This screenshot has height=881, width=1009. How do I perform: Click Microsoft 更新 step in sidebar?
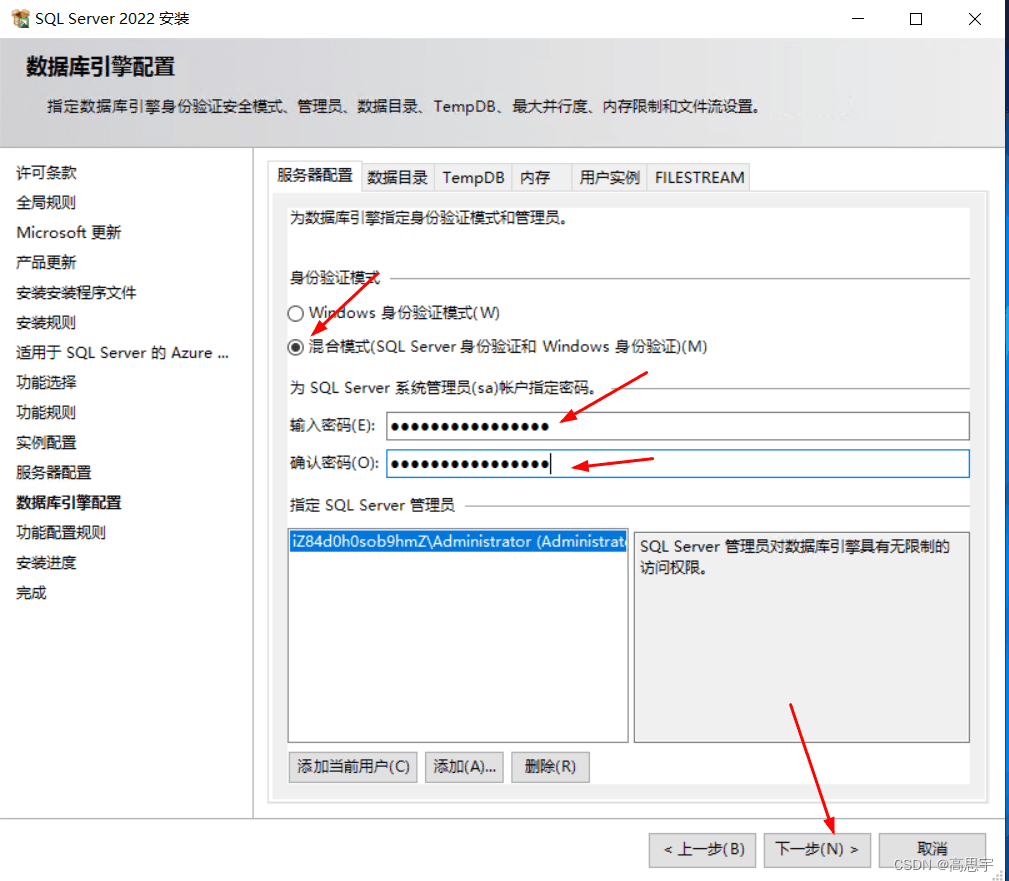point(69,232)
